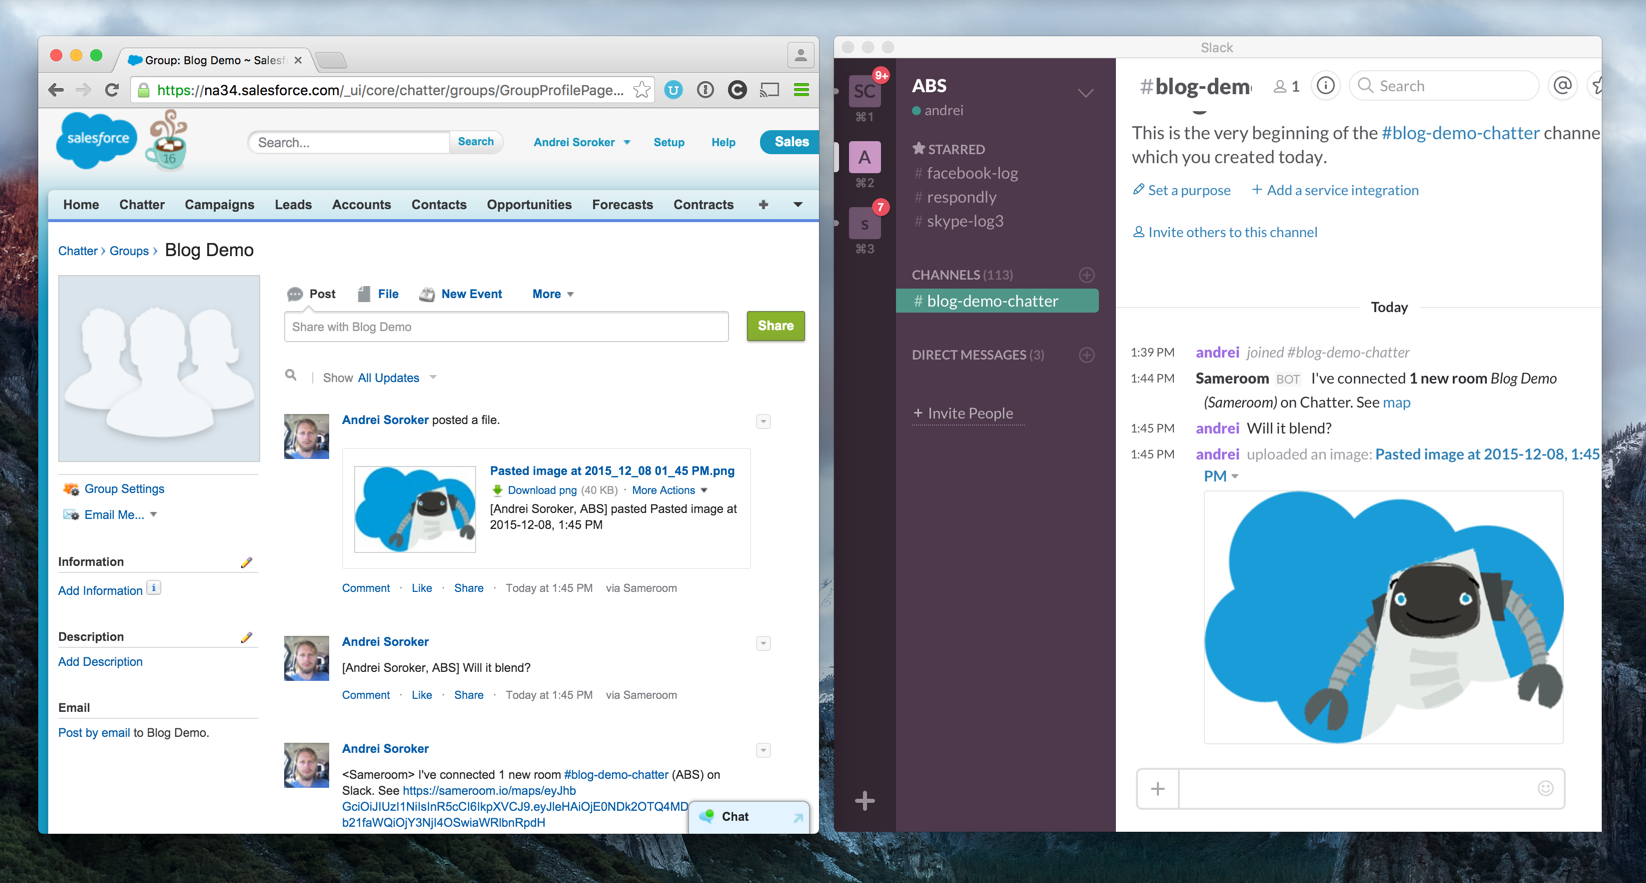Open Chrome user profile icon
The height and width of the screenshot is (883, 1646).
coord(800,56)
